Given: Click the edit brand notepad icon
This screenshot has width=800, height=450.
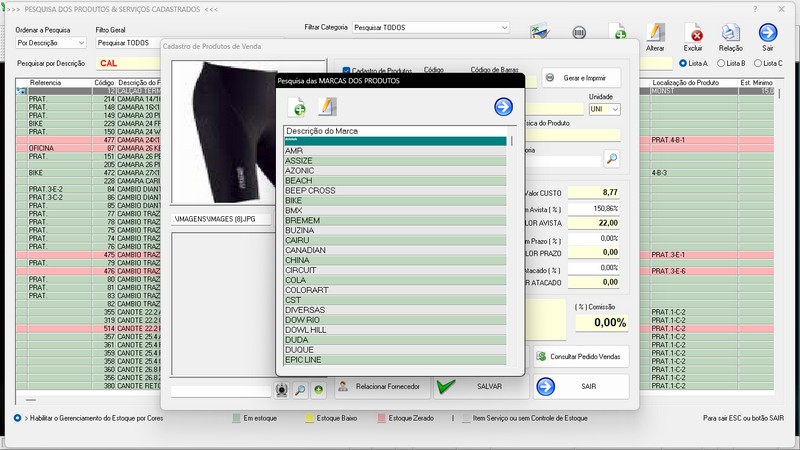Looking at the screenshot, I should pos(326,107).
